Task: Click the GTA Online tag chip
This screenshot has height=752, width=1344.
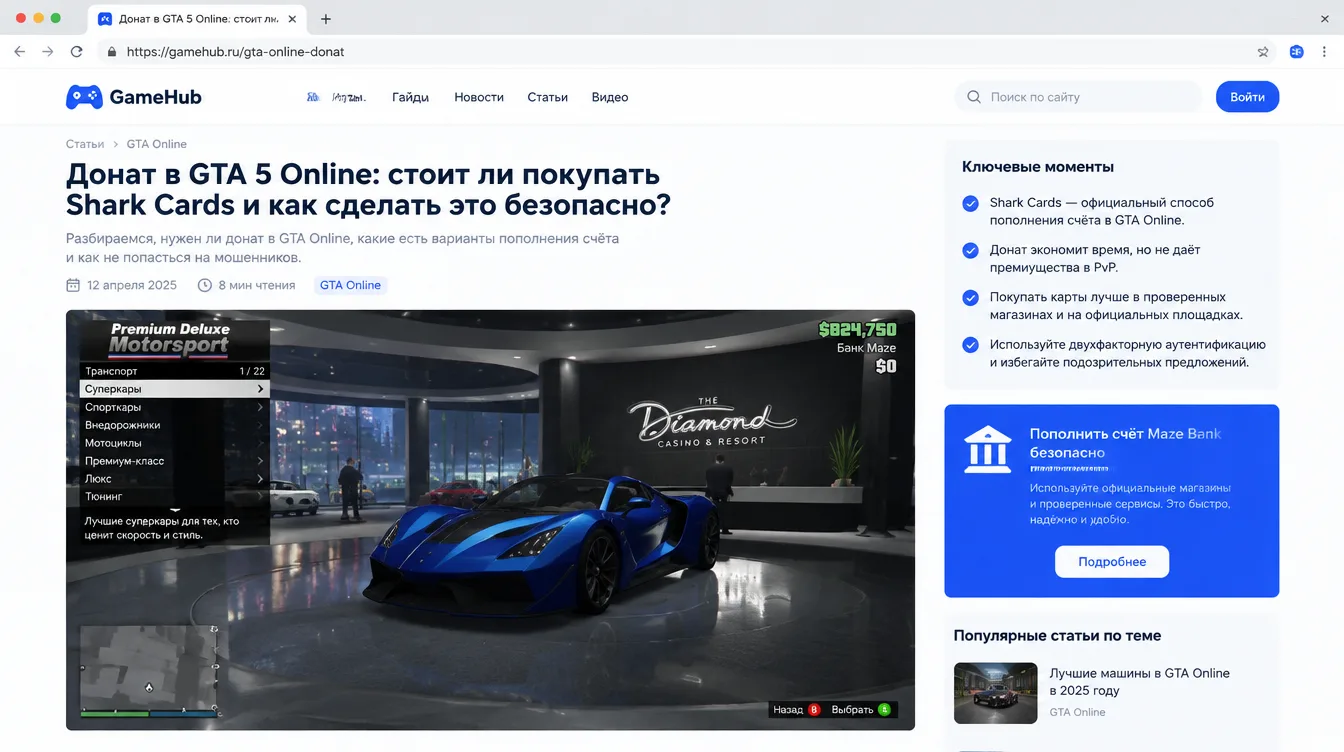Action: (x=350, y=285)
